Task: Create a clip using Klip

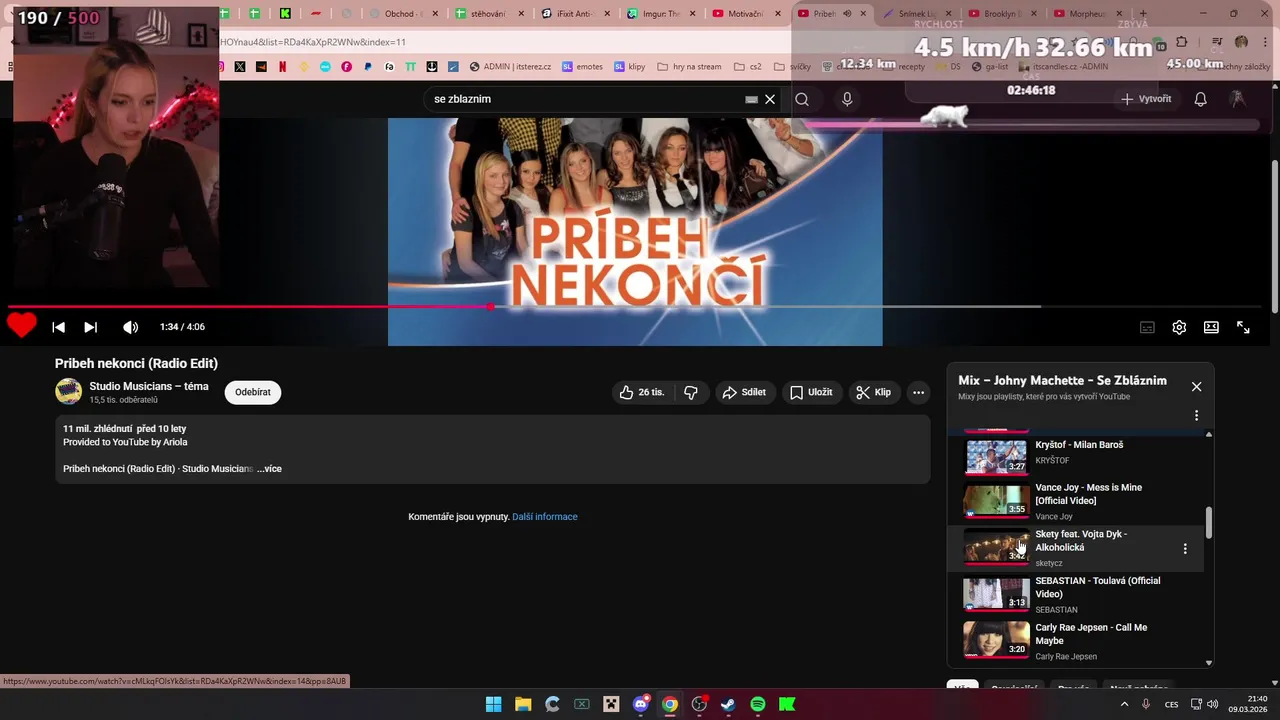Action: pyautogui.click(x=873, y=392)
